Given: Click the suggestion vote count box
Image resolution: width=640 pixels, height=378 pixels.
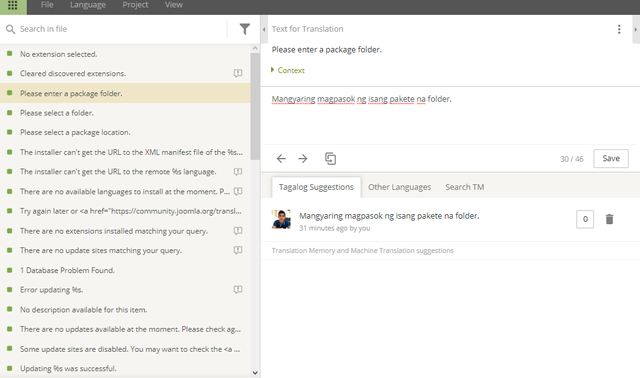Looking at the screenshot, I should (585, 219).
